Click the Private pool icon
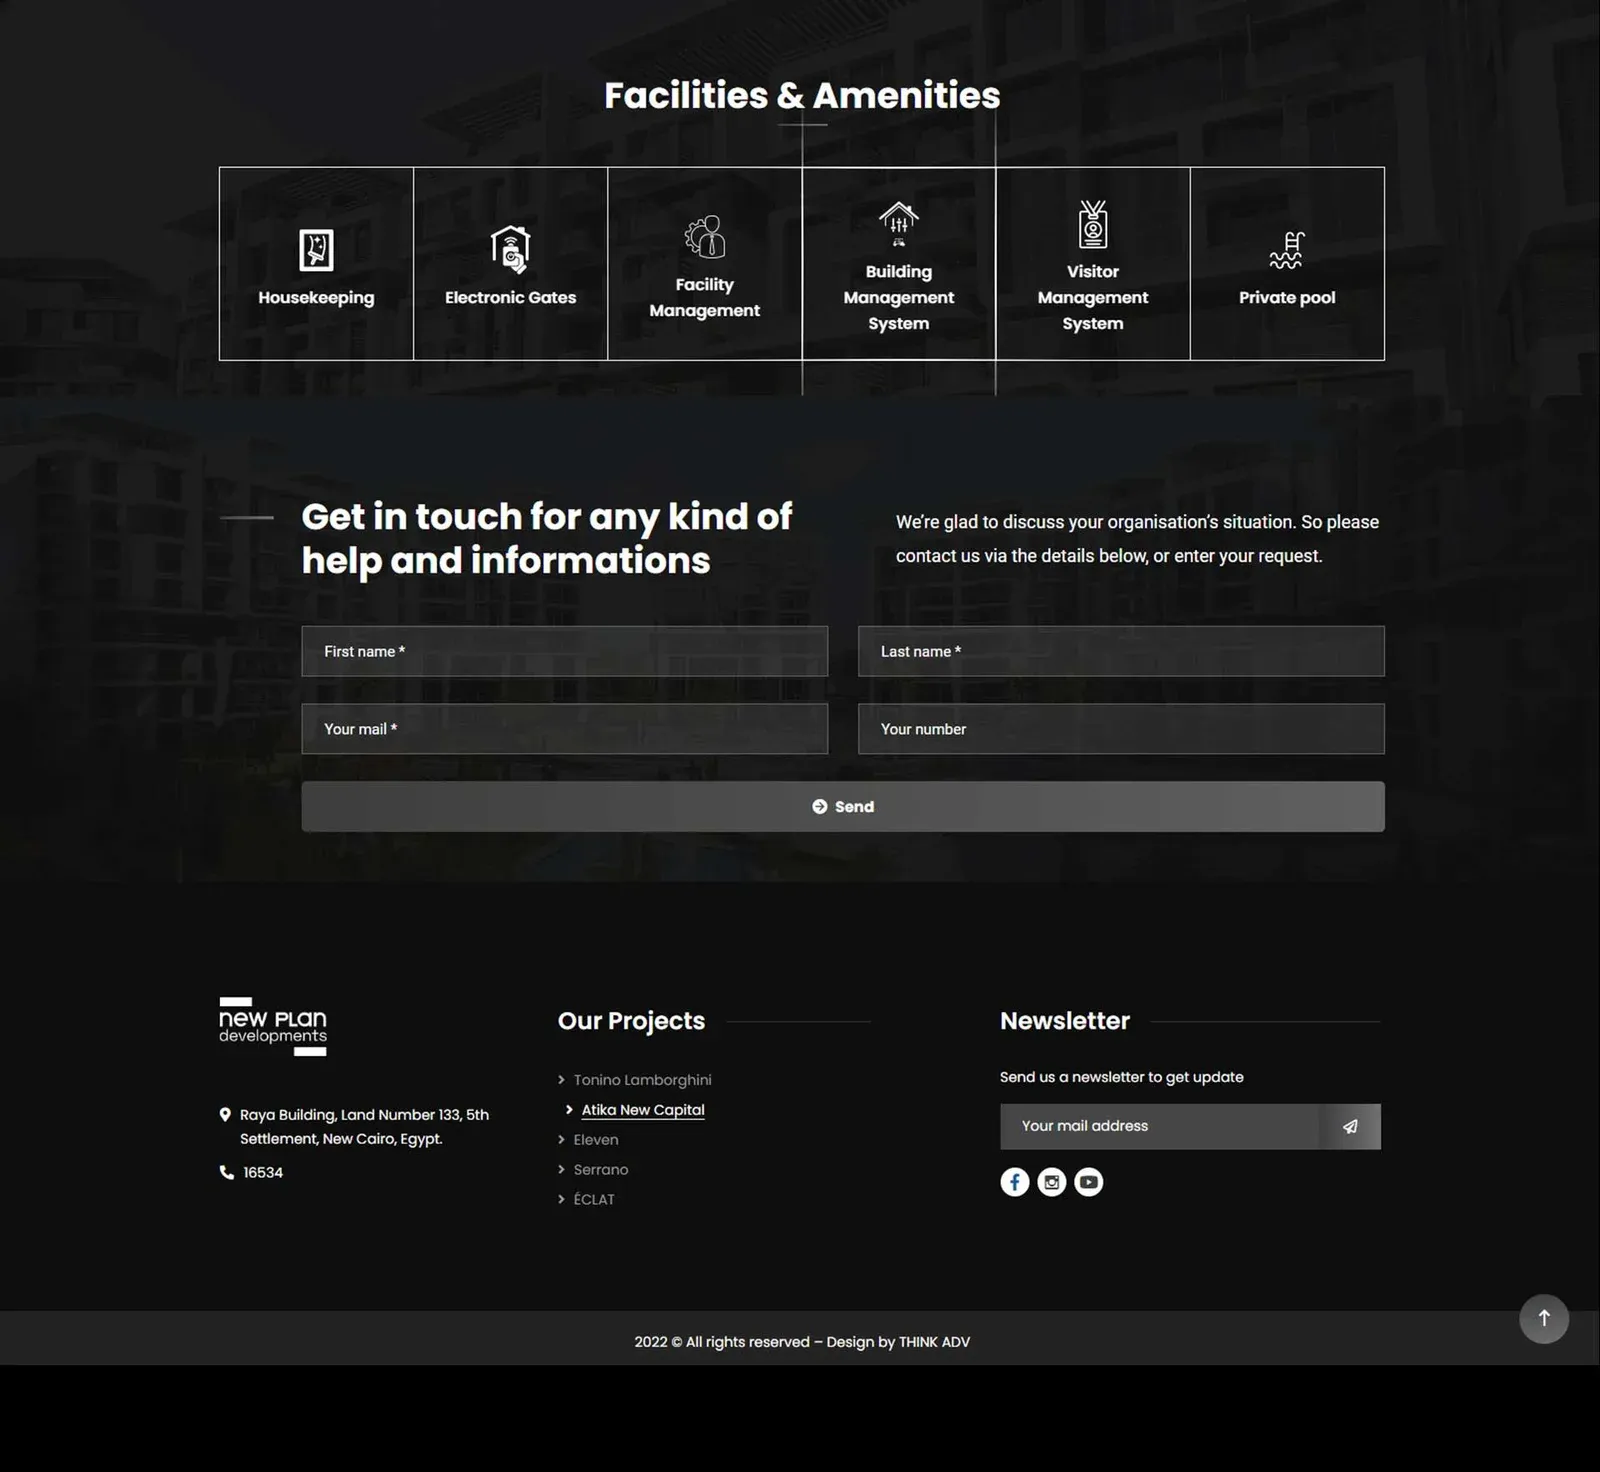Screen dimensions: 1600x1472 tap(1286, 250)
